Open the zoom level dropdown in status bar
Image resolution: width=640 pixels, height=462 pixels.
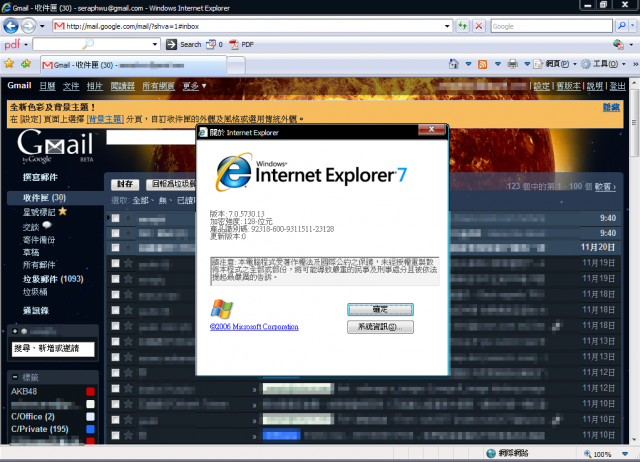tap(624, 454)
